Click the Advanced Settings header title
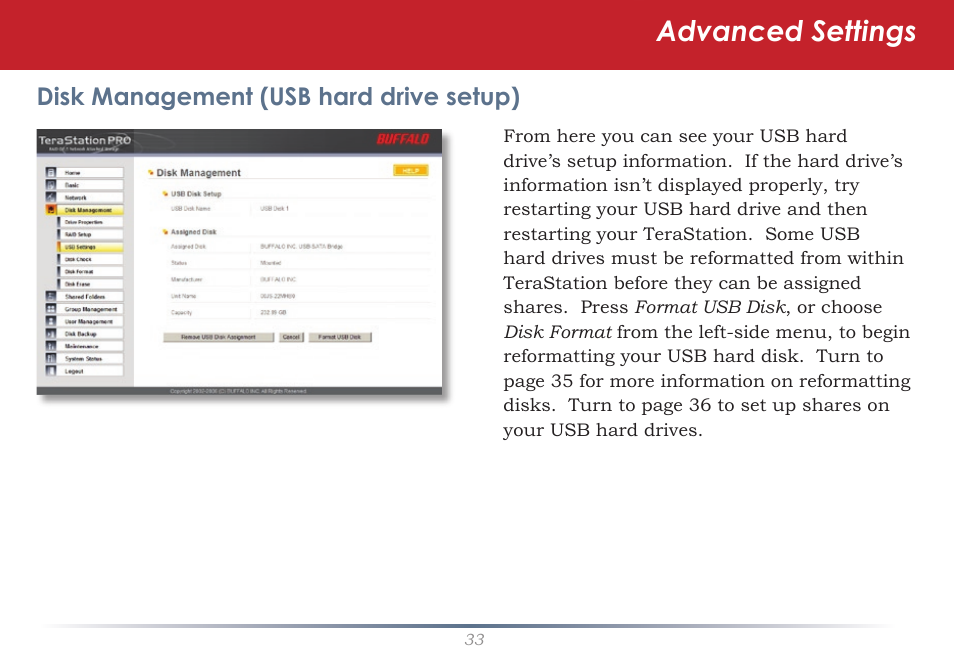Screen dimensions: 954x661 coord(786,32)
